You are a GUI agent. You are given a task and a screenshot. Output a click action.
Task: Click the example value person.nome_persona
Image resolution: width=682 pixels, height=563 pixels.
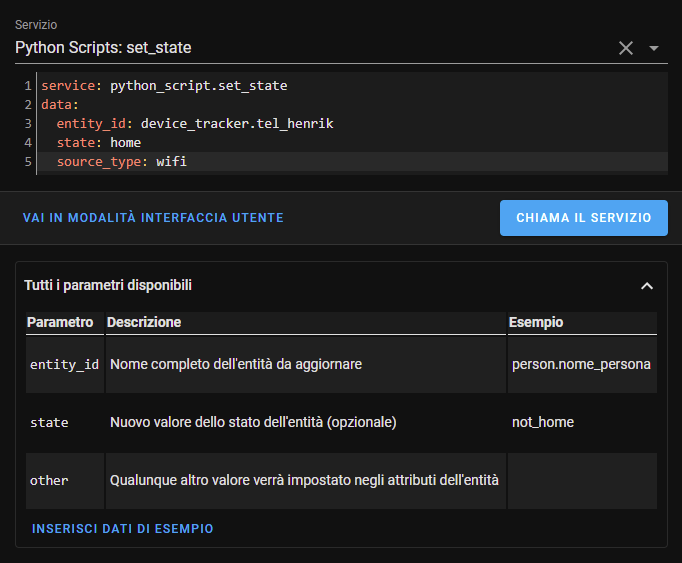(x=581, y=364)
